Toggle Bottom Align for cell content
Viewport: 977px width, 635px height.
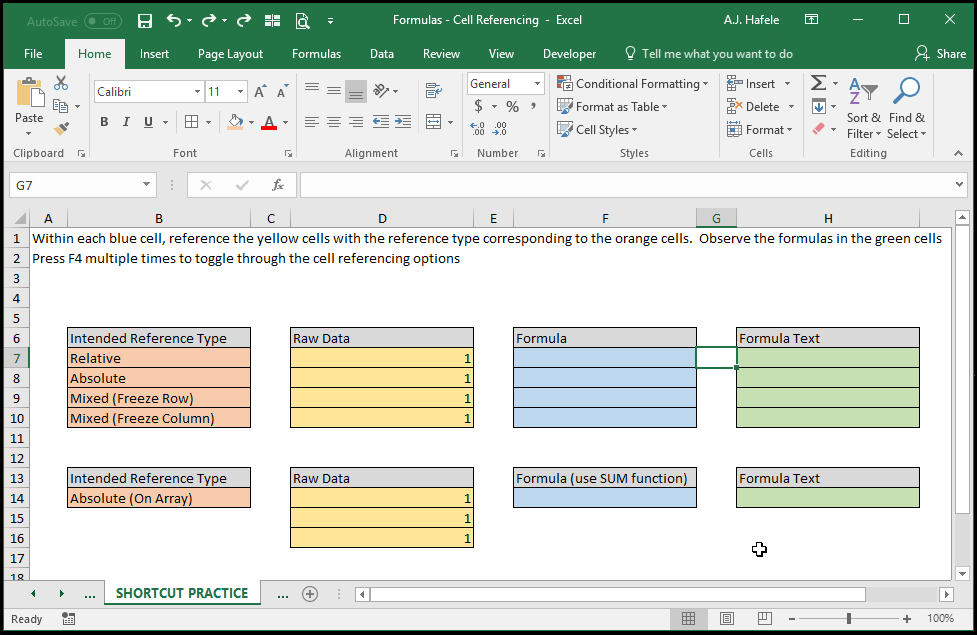point(356,91)
